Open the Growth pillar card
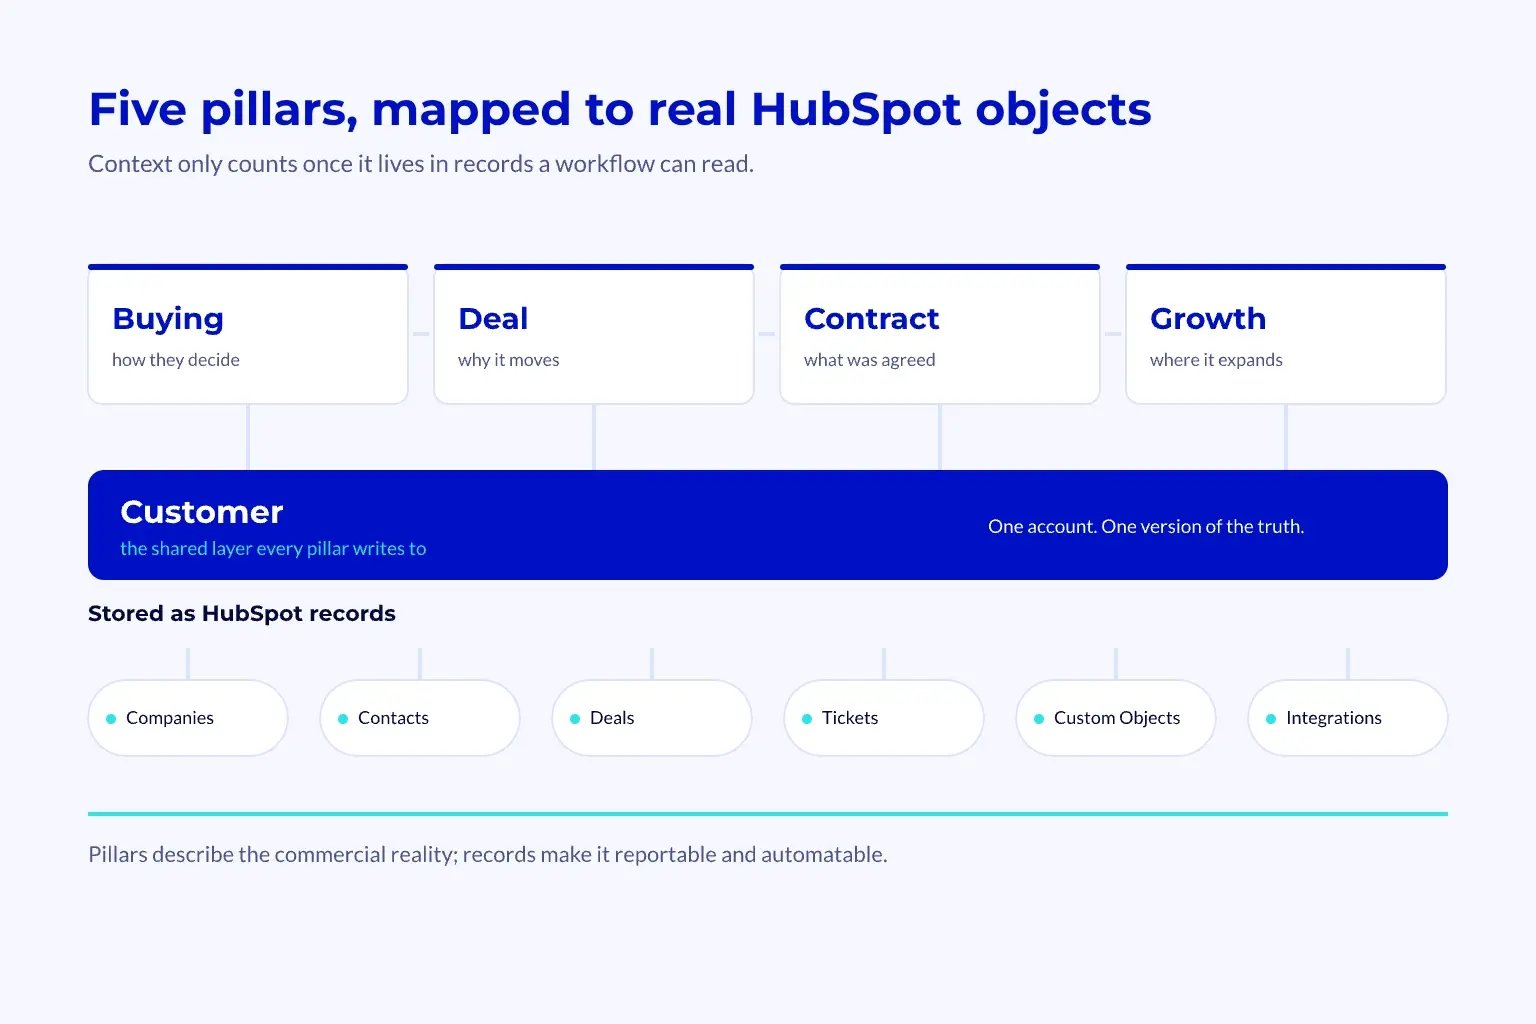The image size is (1536, 1024). click(1286, 334)
